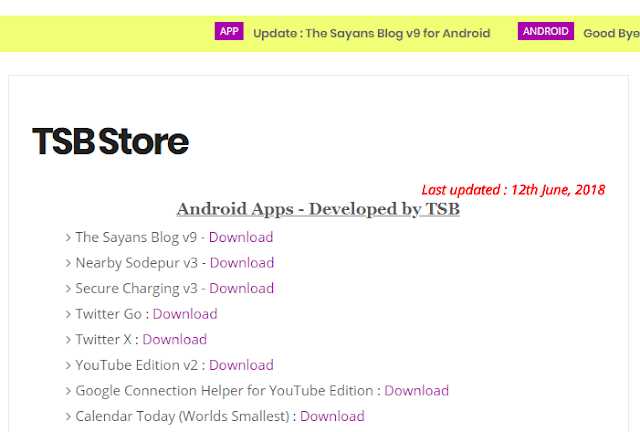Open the 'Update : The Sayans Blog v9 for Android' headline
This screenshot has height=432, width=640.
tap(371, 33)
